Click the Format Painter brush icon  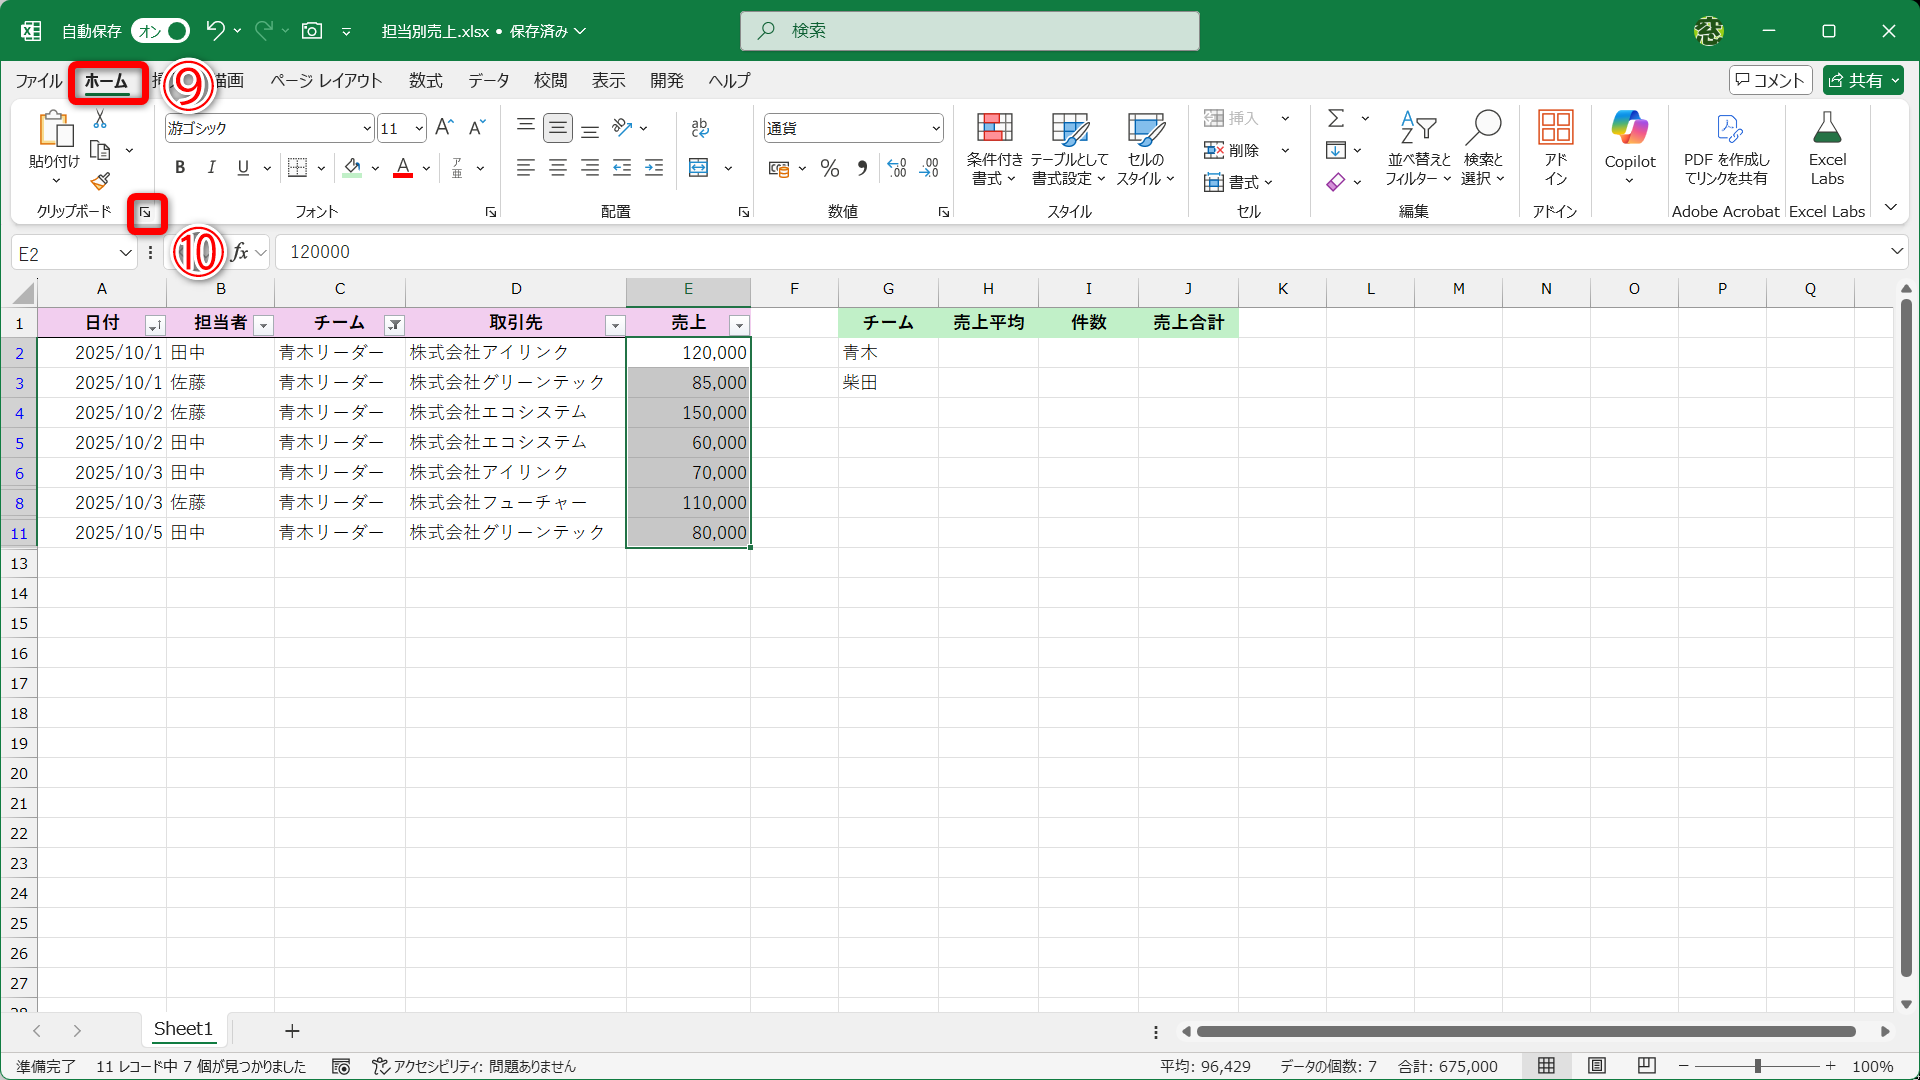click(100, 182)
